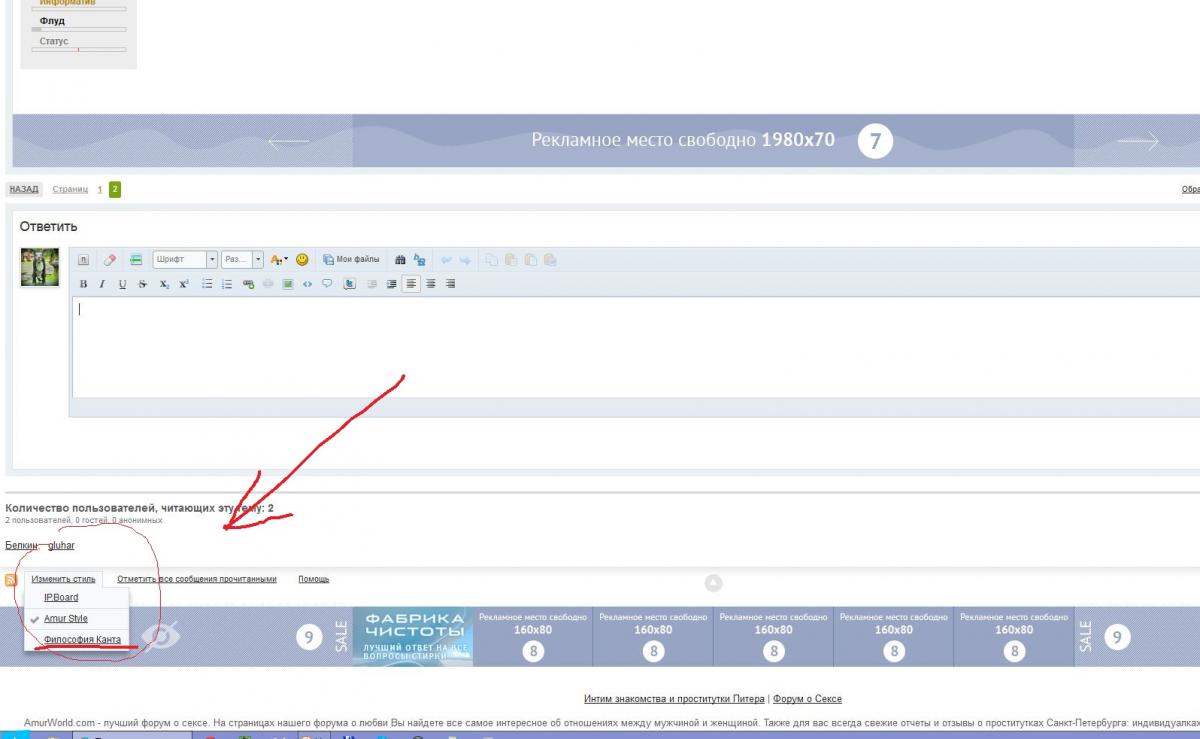Click the underline formatting icon
1200x739 pixels.
[x=122, y=284]
